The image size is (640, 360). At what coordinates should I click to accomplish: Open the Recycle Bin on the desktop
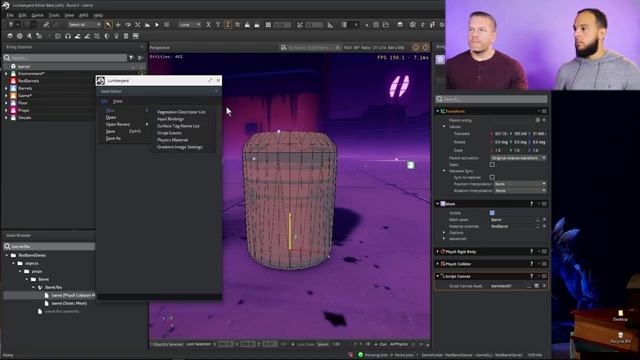click(620, 338)
